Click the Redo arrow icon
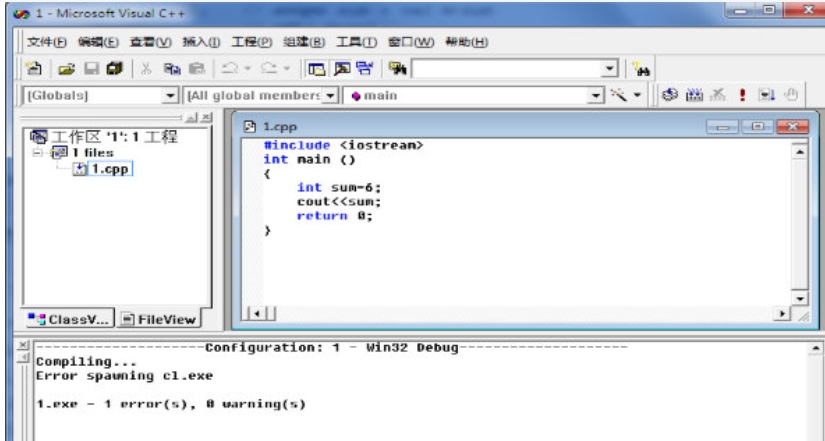Image resolution: width=825 pixels, height=441 pixels. pos(269,68)
